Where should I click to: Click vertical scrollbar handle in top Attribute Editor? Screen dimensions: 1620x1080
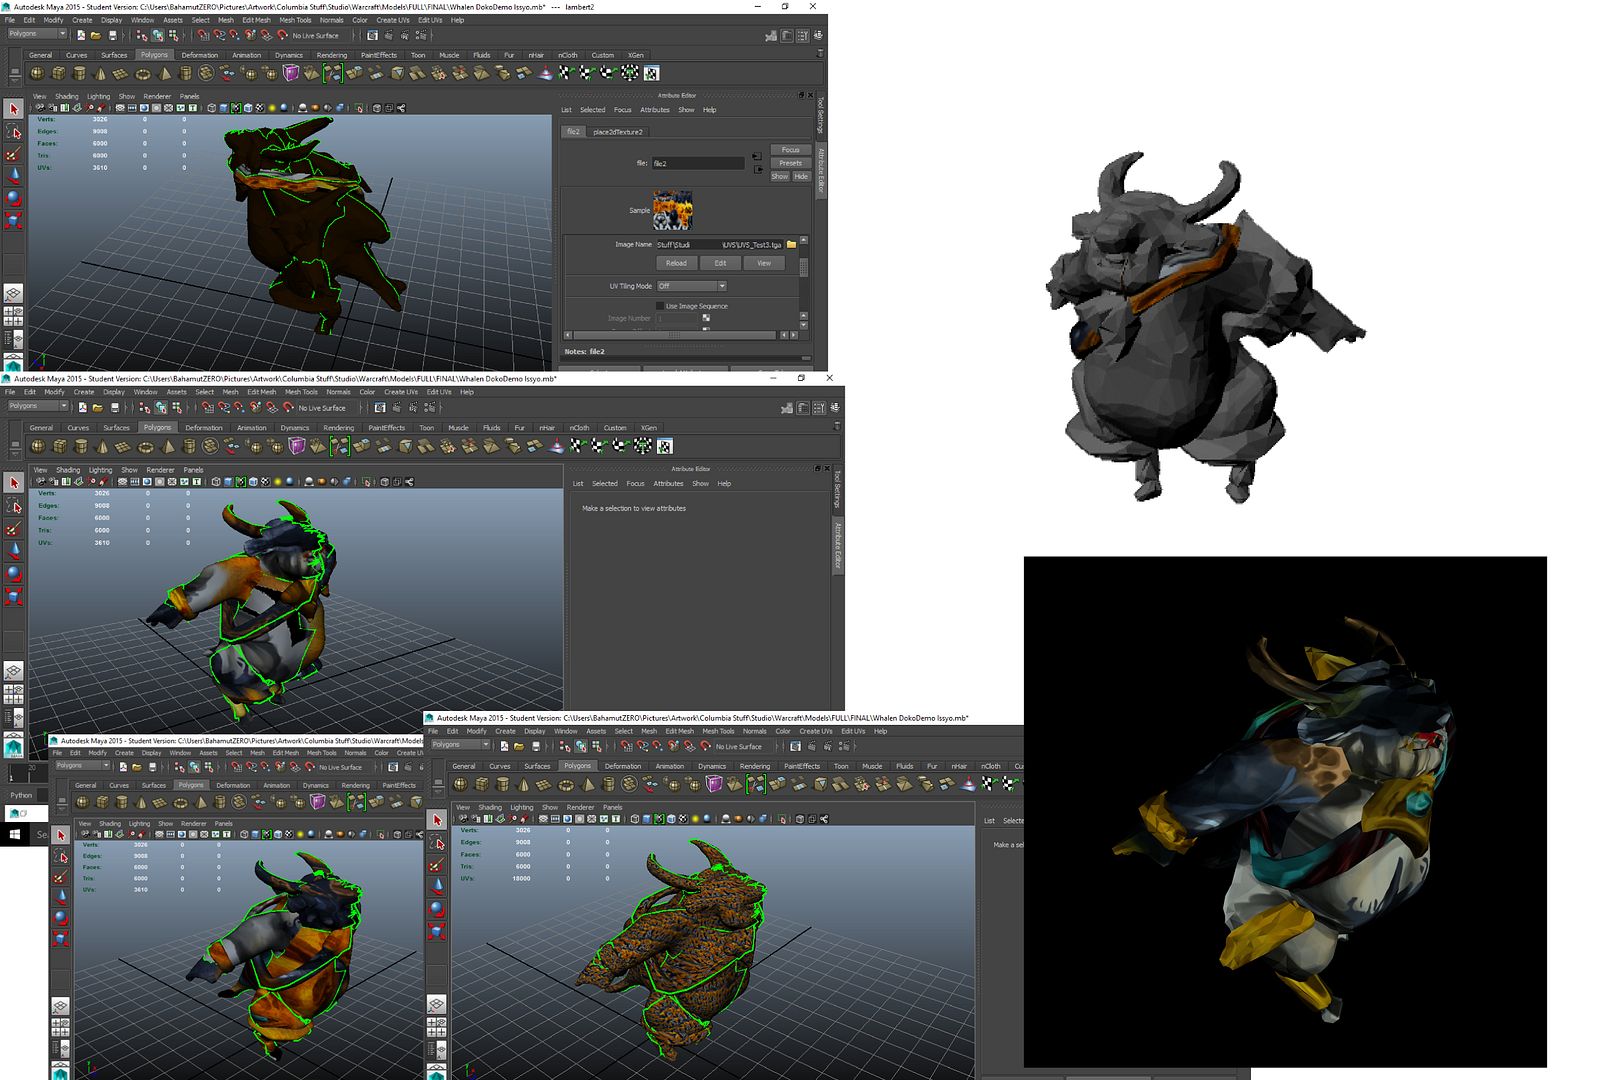tap(803, 267)
